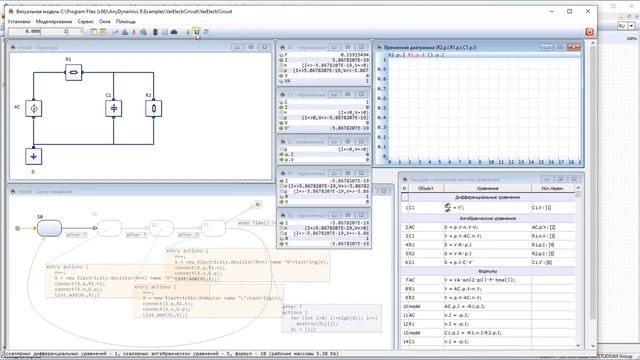Viewport: 640px width, 360px height.
Task: Open the Сервис menu
Action: point(85,21)
